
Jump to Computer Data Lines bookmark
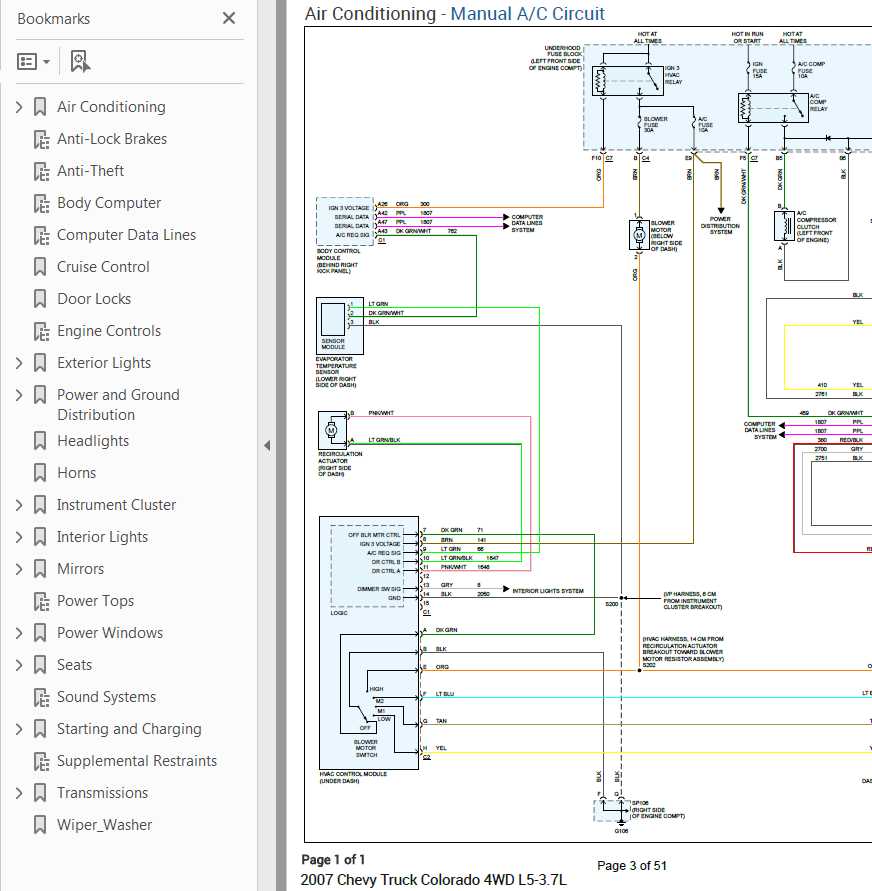click(127, 235)
